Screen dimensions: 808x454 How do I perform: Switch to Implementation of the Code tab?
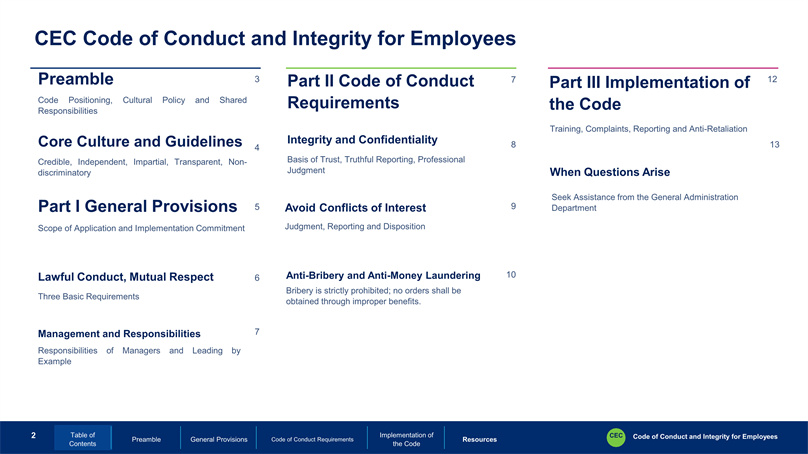coord(406,439)
